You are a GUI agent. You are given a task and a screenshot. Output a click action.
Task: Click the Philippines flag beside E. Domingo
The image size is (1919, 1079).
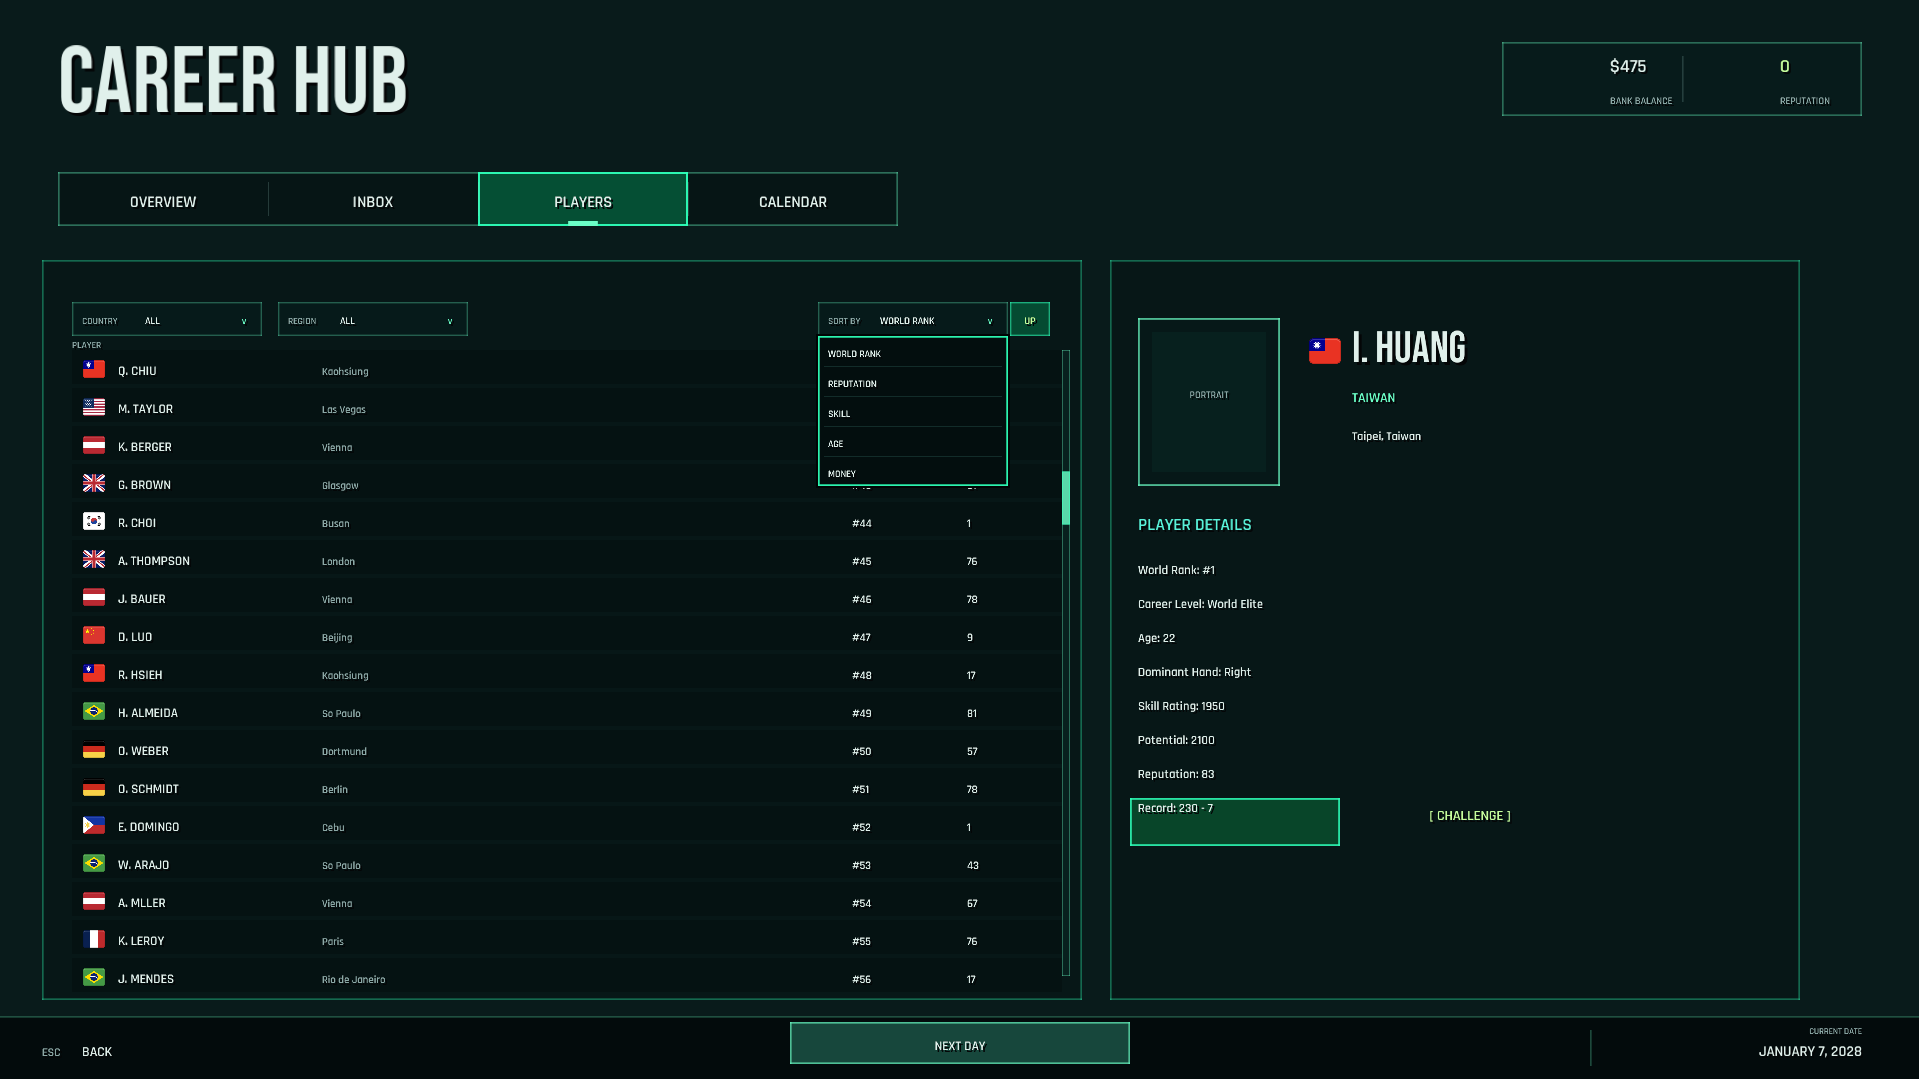(x=94, y=825)
